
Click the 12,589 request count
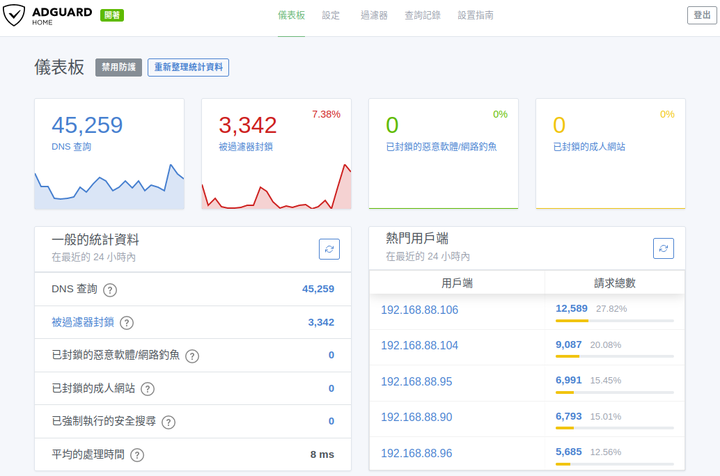(x=571, y=308)
